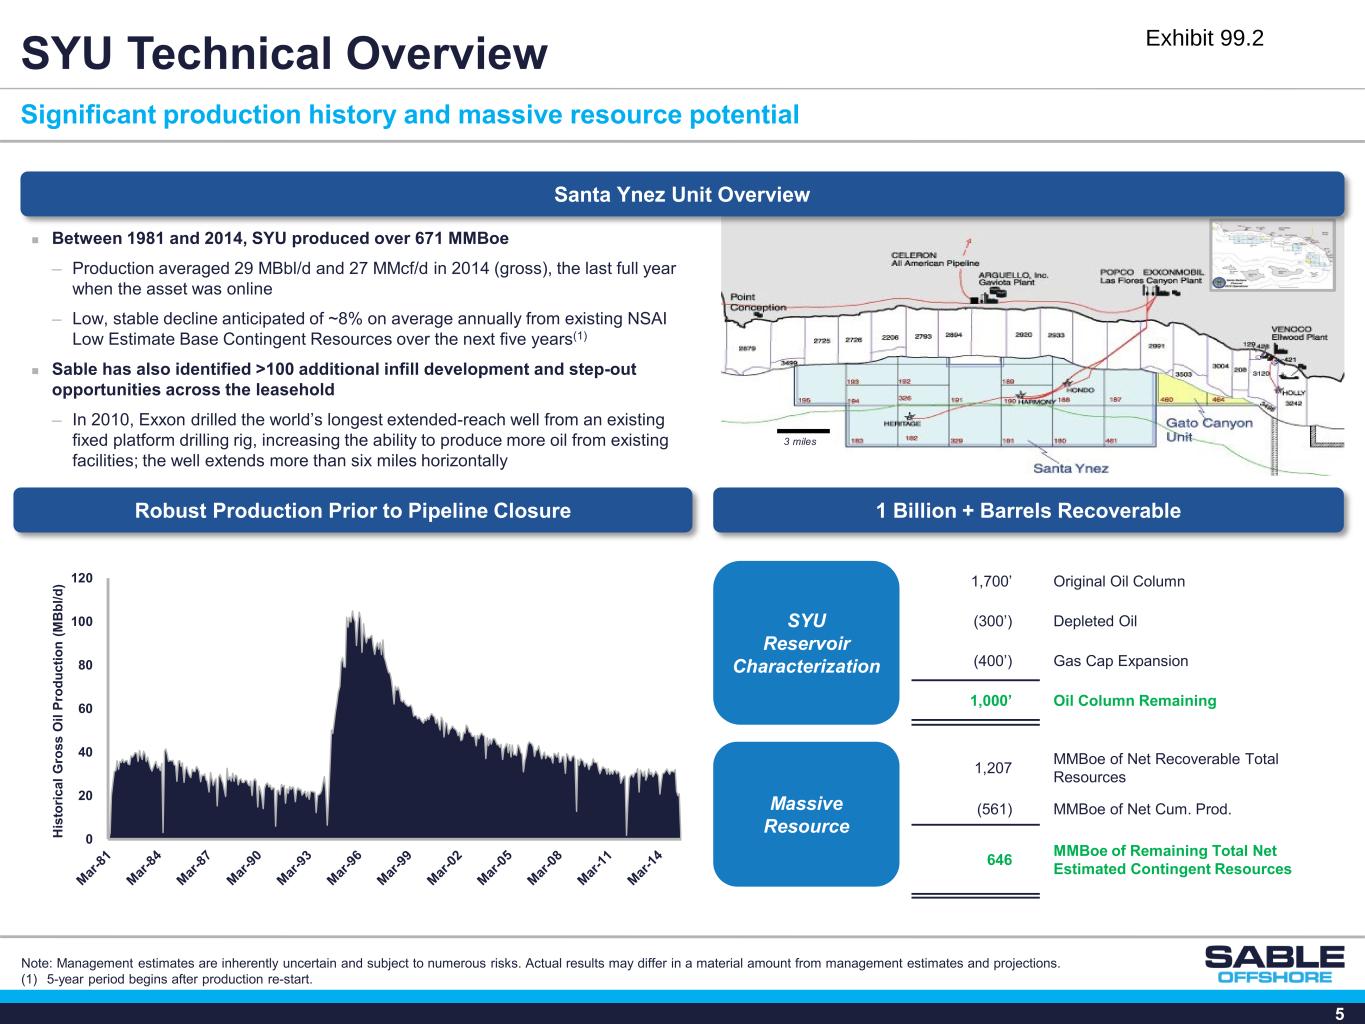Select the "1 Billion + Barrels Recoverable" banner
This screenshot has height=1024, width=1365.
[x=1028, y=510]
